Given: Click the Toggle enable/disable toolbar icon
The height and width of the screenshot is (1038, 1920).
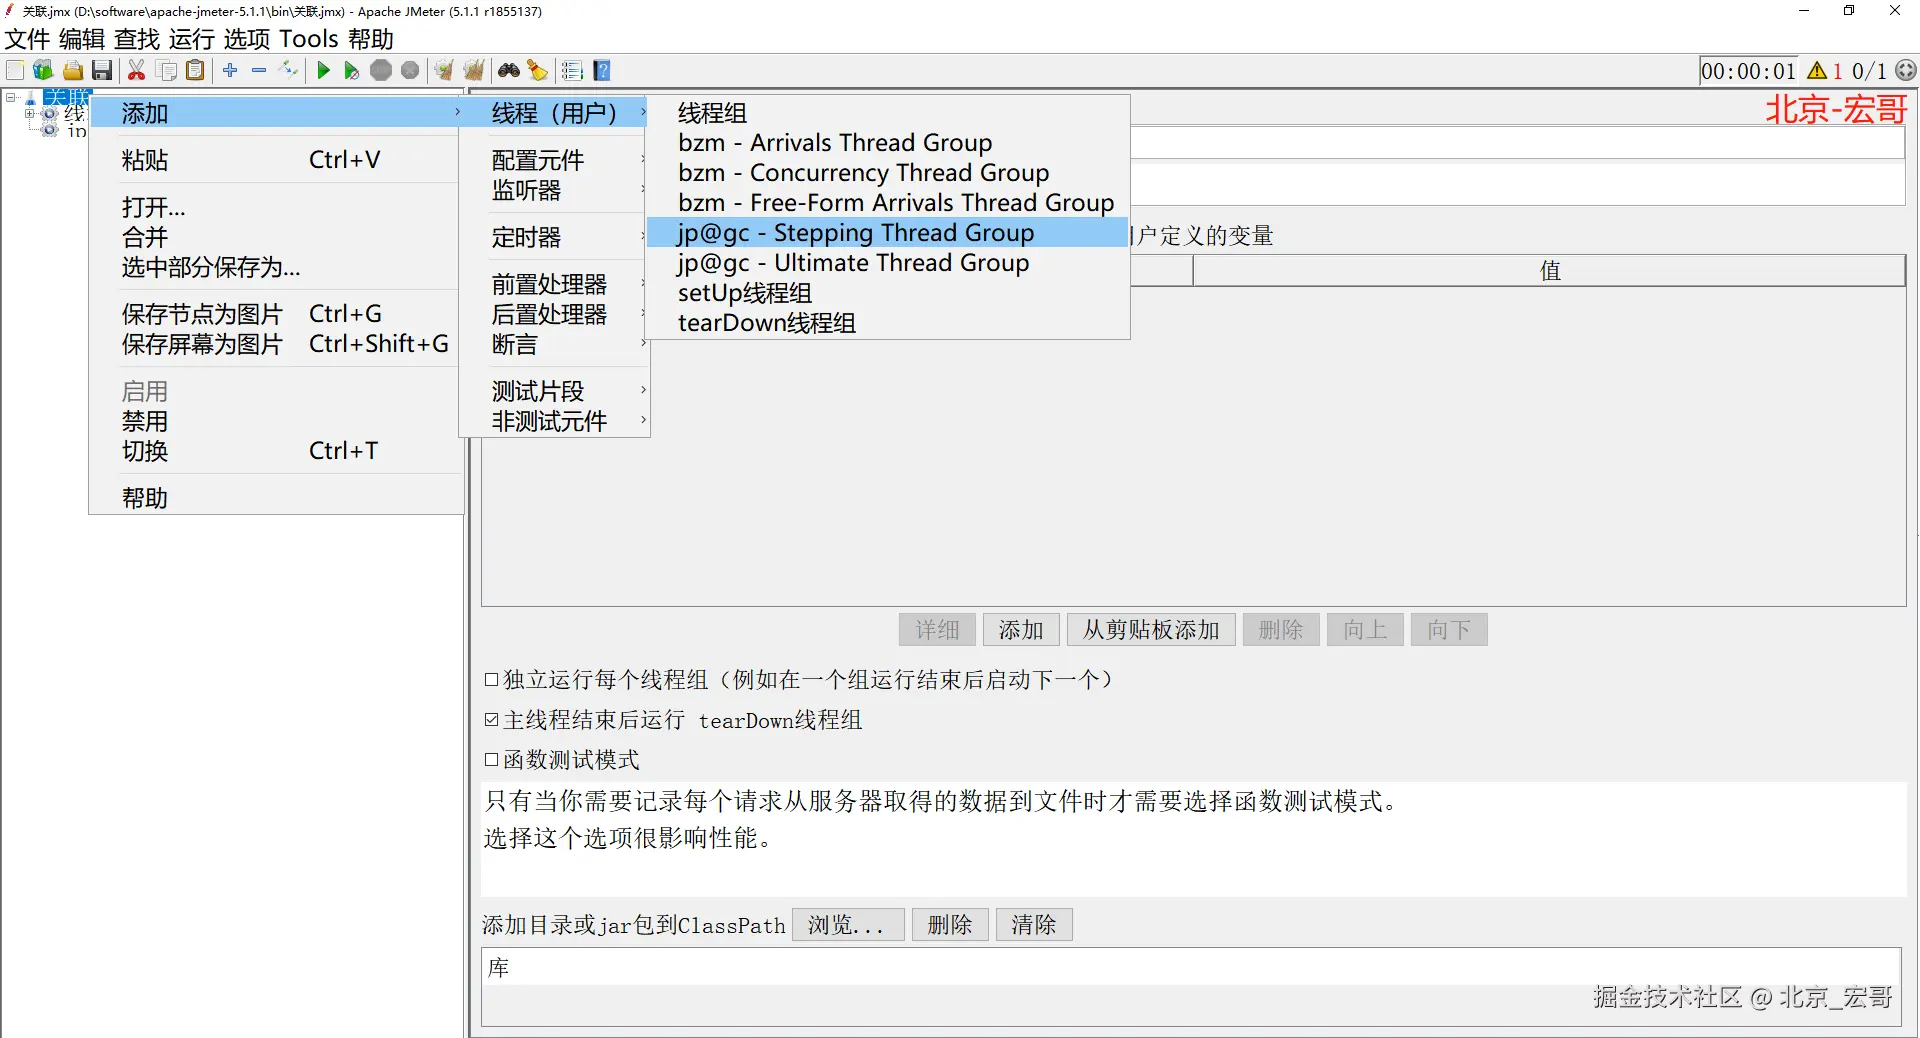Looking at the screenshot, I should coord(288,70).
